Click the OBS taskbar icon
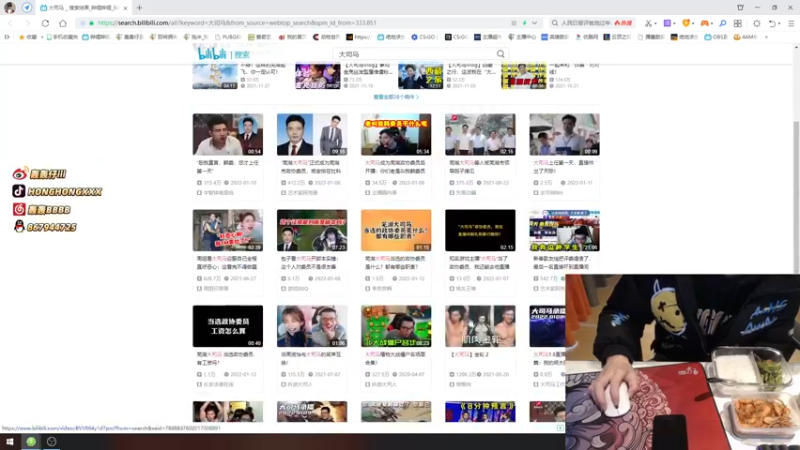Image resolution: width=800 pixels, height=450 pixels. point(52,442)
